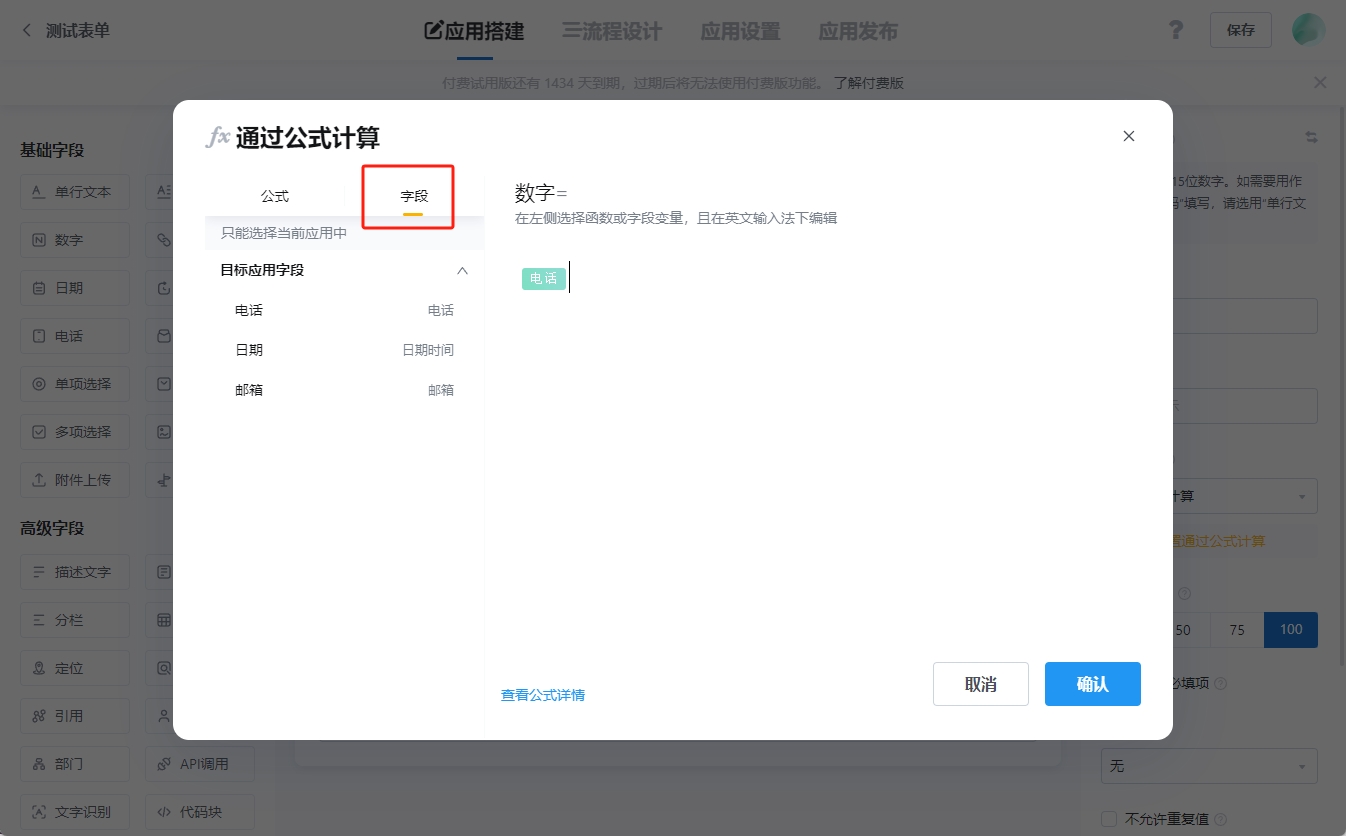
Task: Collapse the 目标应用字段 group
Action: click(x=462, y=270)
